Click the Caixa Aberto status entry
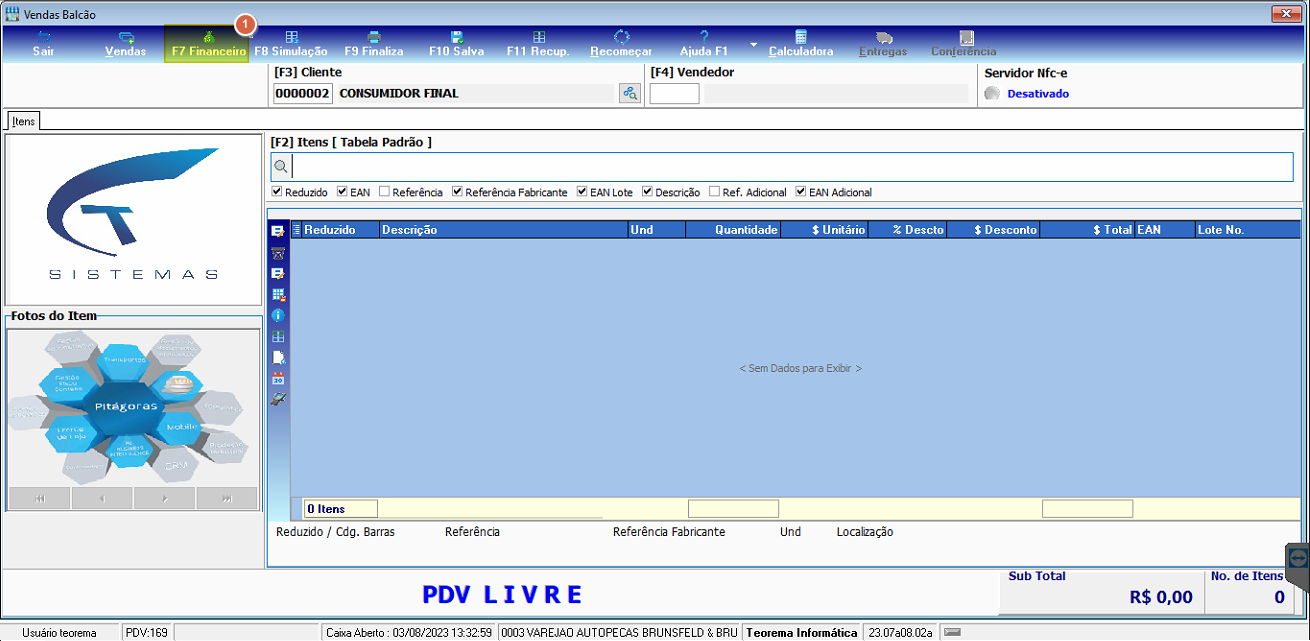The image size is (1310, 641). point(408,633)
